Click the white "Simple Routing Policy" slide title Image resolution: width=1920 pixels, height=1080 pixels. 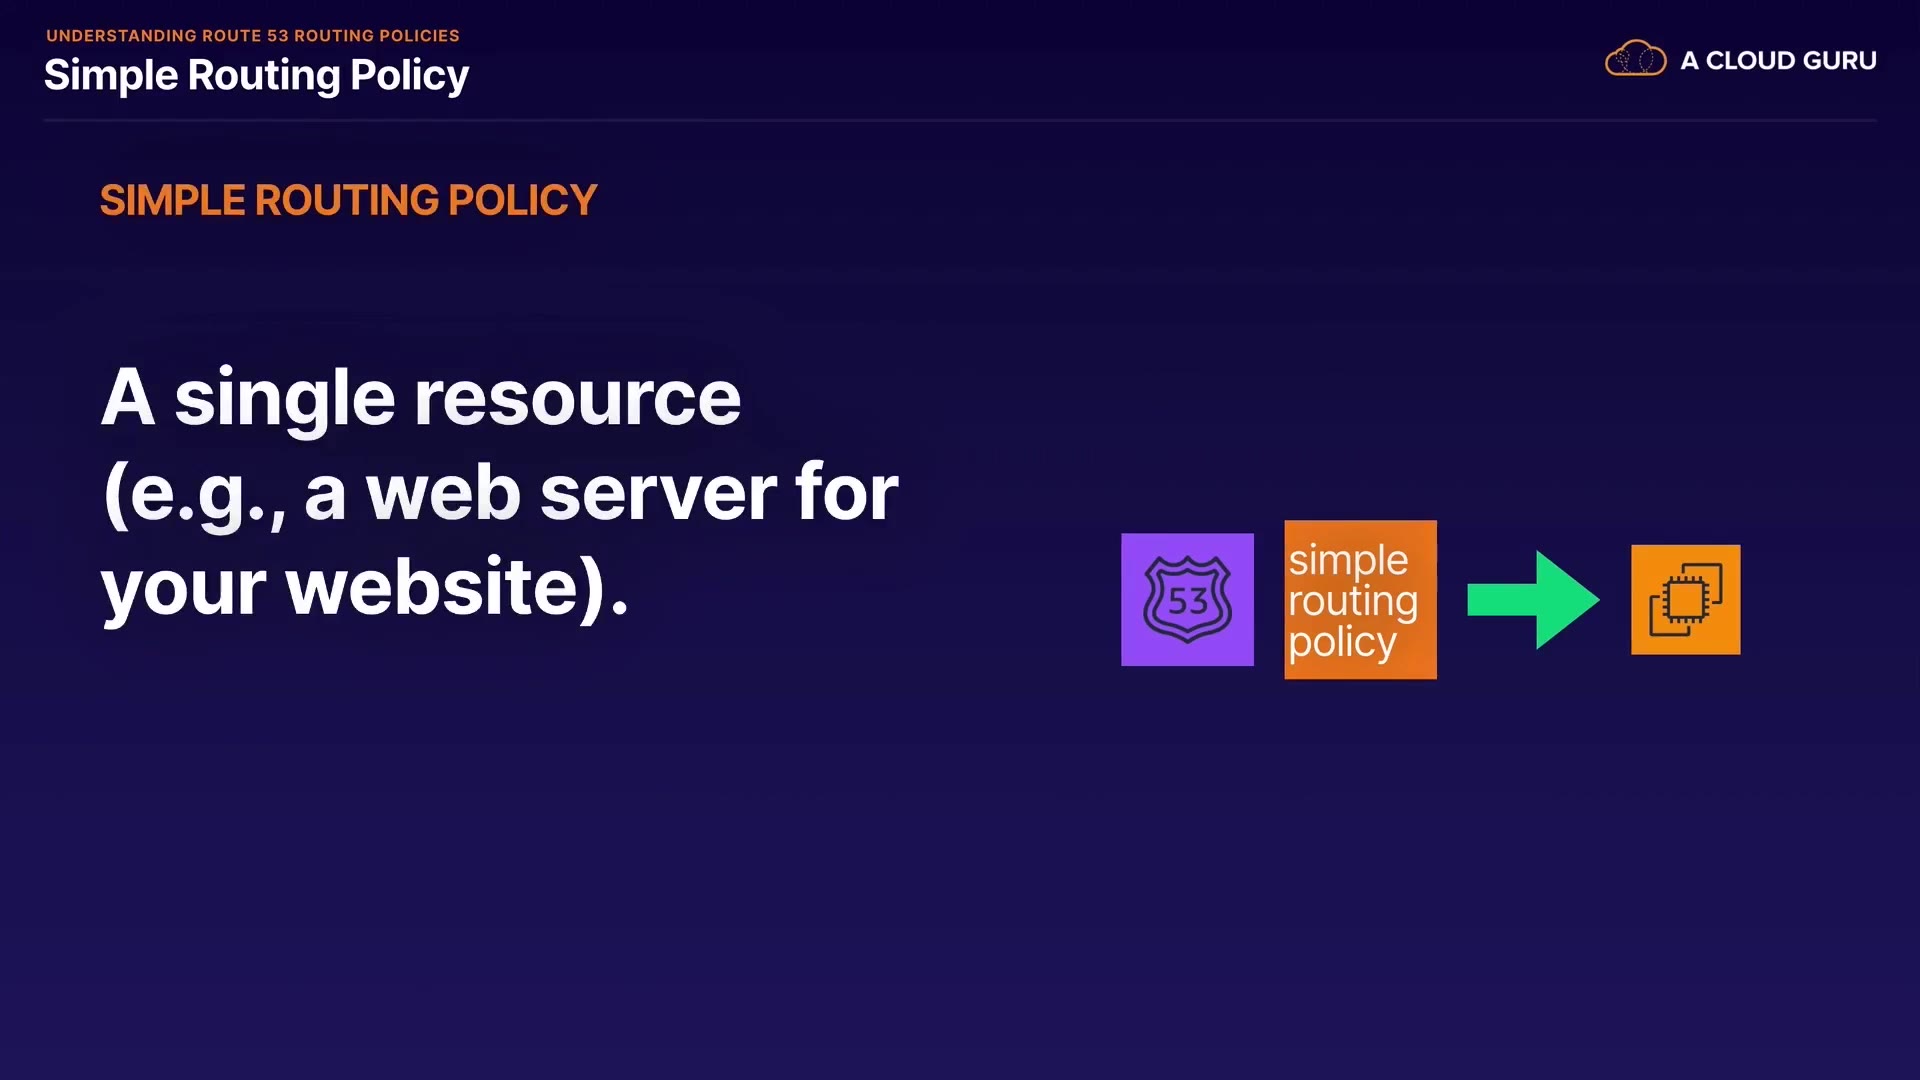tap(256, 76)
